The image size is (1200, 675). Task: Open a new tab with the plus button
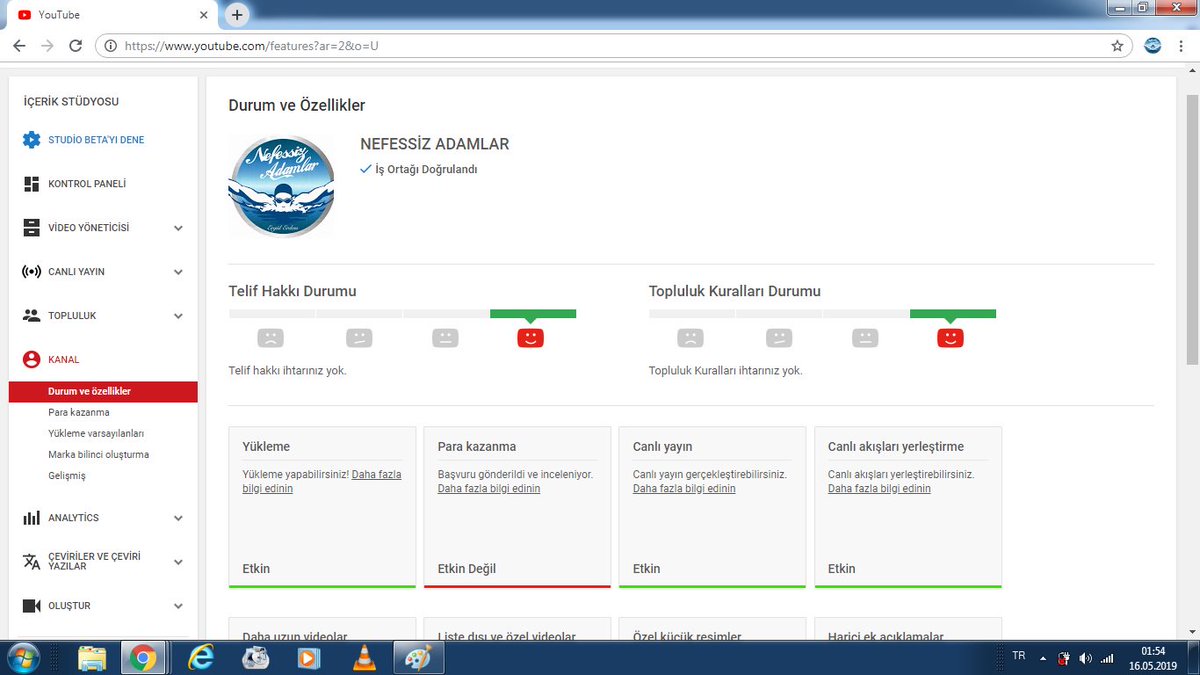(x=237, y=15)
